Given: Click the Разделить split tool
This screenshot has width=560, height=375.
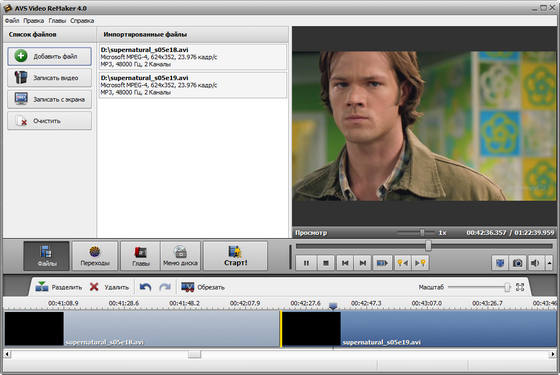Looking at the screenshot, I should click(x=59, y=287).
